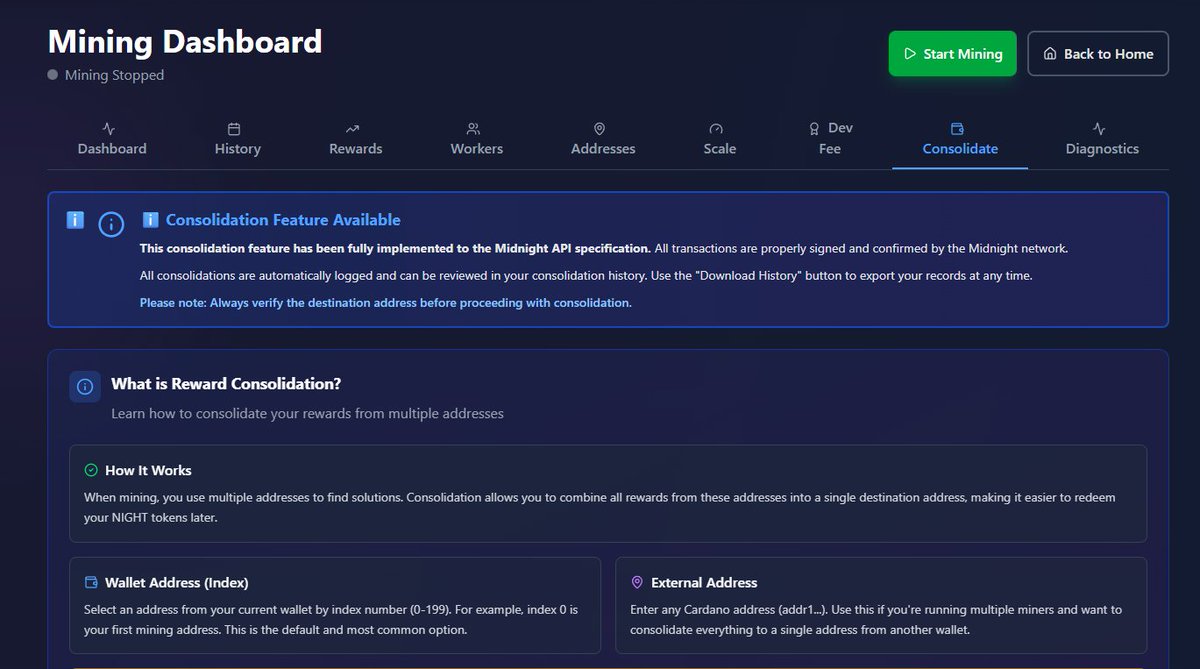Click the award icon beside Dev
This screenshot has height=669, width=1200.
pyautogui.click(x=814, y=129)
